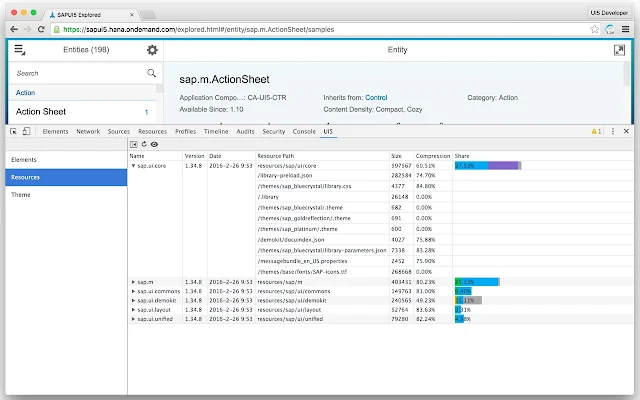Refresh the UI5 resources list
Viewport: 640px width, 400px height.
click(144, 144)
